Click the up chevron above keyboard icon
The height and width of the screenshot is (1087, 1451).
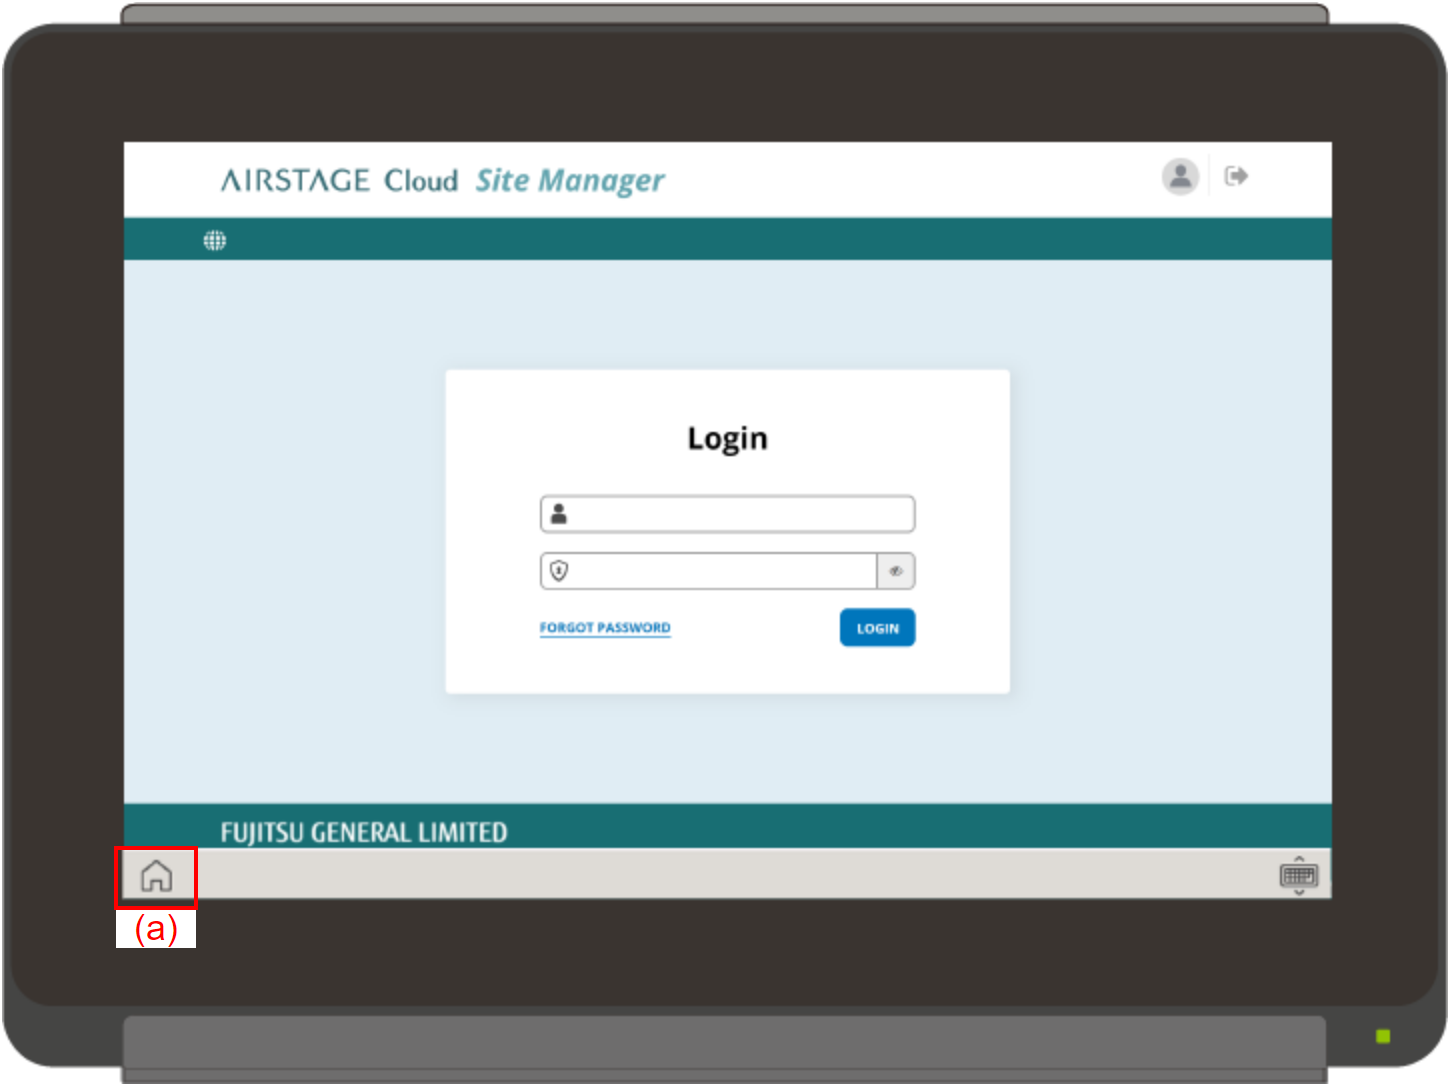(x=1299, y=858)
